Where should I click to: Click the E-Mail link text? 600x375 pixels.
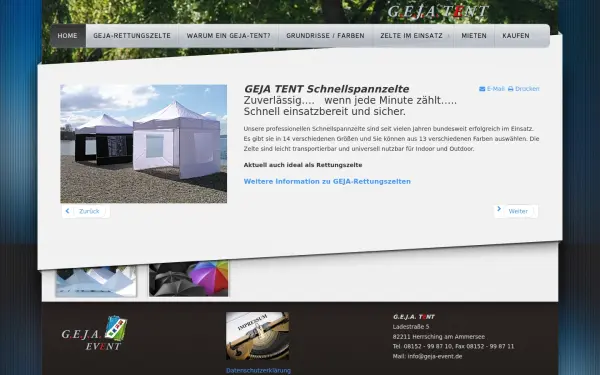pyautogui.click(x=496, y=89)
